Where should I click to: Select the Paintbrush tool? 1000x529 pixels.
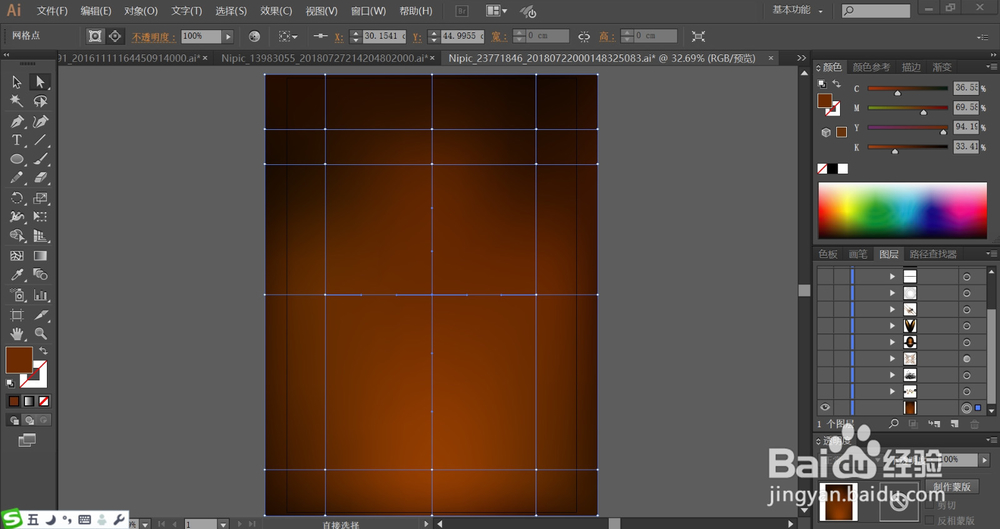pyautogui.click(x=40, y=159)
